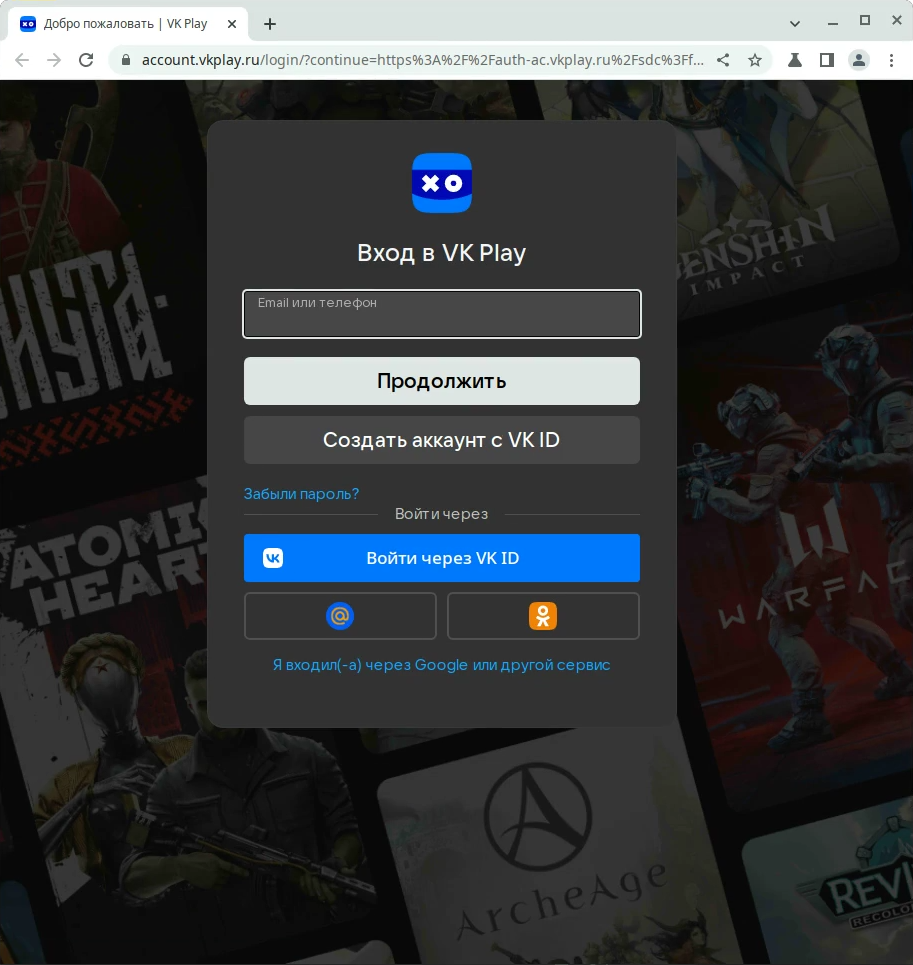913x965 pixels.
Task: Click the browser back arrow
Action: (x=22, y=60)
